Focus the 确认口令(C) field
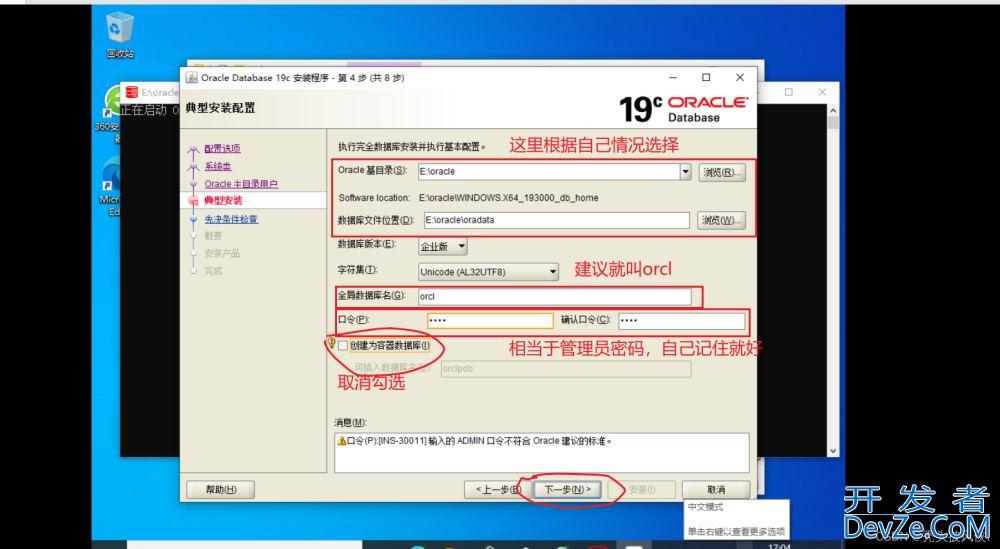 (x=681, y=320)
